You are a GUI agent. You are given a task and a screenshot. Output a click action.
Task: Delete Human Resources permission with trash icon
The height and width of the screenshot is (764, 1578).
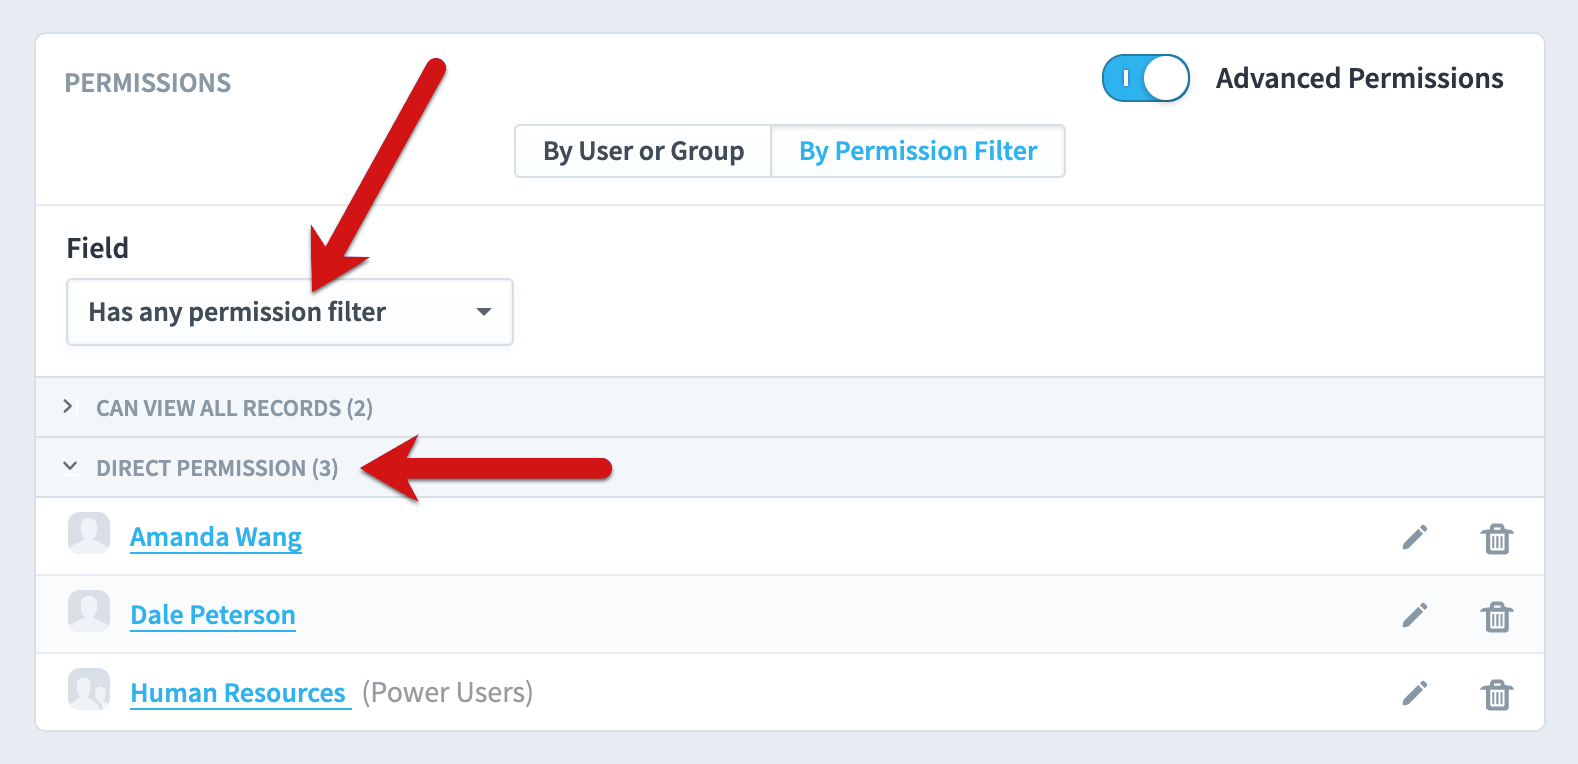[x=1497, y=694]
